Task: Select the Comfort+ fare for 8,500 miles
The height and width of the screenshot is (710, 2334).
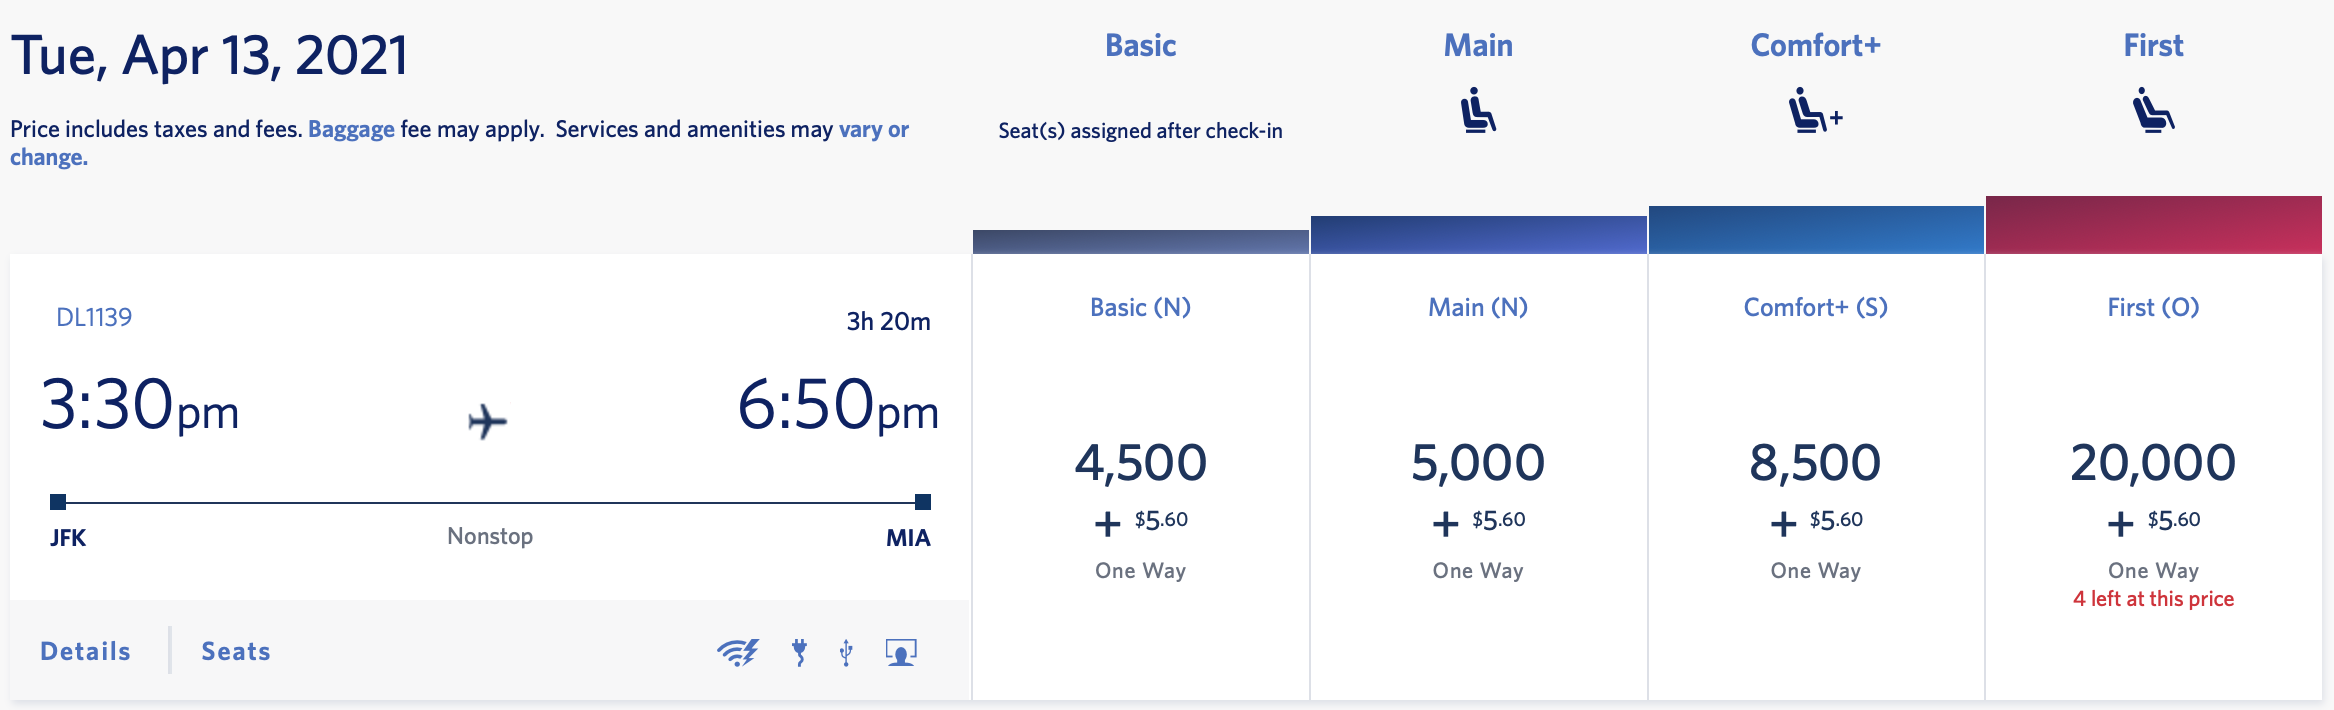Action: (1813, 460)
